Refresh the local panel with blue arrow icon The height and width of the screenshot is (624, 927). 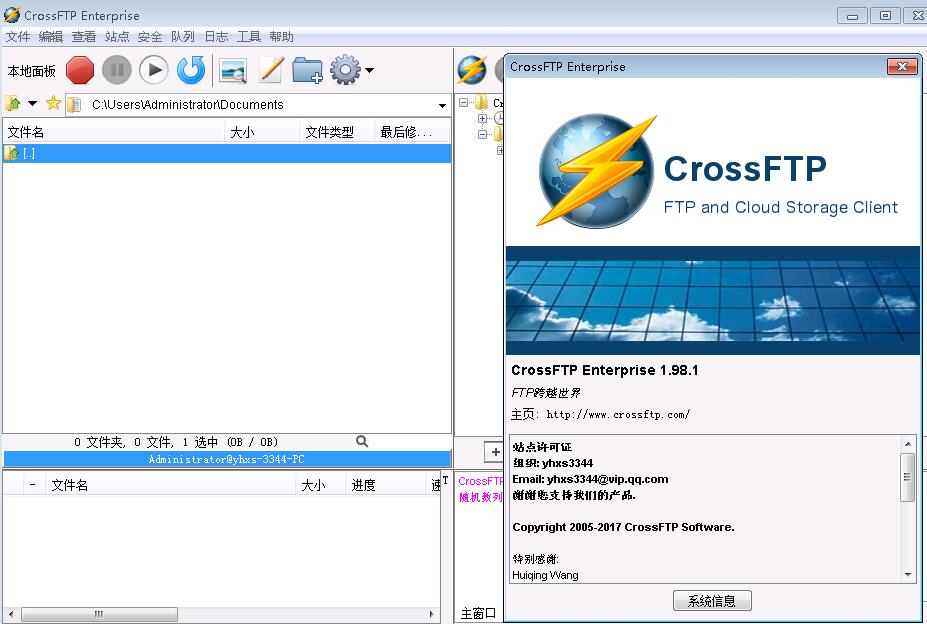(x=191, y=70)
